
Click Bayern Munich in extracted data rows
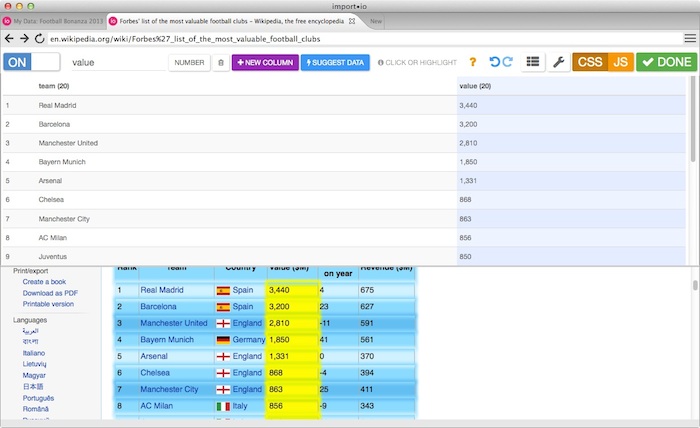pyautogui.click(x=62, y=162)
